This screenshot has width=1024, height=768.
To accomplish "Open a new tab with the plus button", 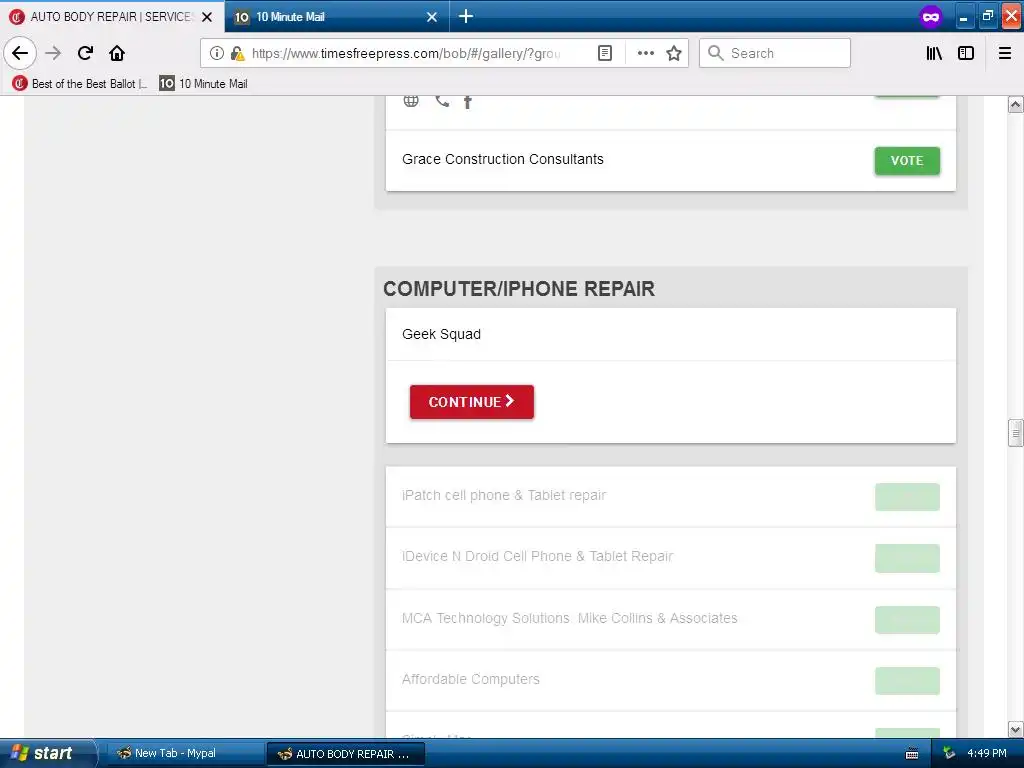I will (x=466, y=16).
